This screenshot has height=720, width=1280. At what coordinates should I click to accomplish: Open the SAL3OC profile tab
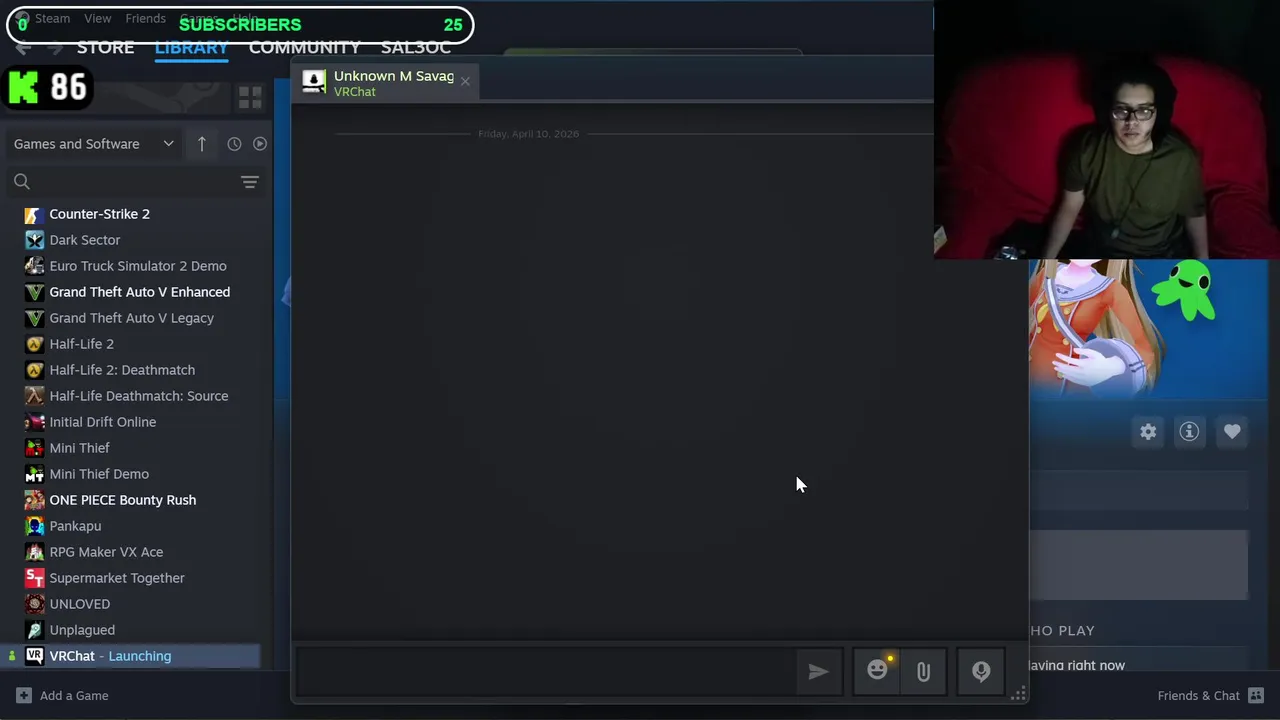pyautogui.click(x=416, y=48)
